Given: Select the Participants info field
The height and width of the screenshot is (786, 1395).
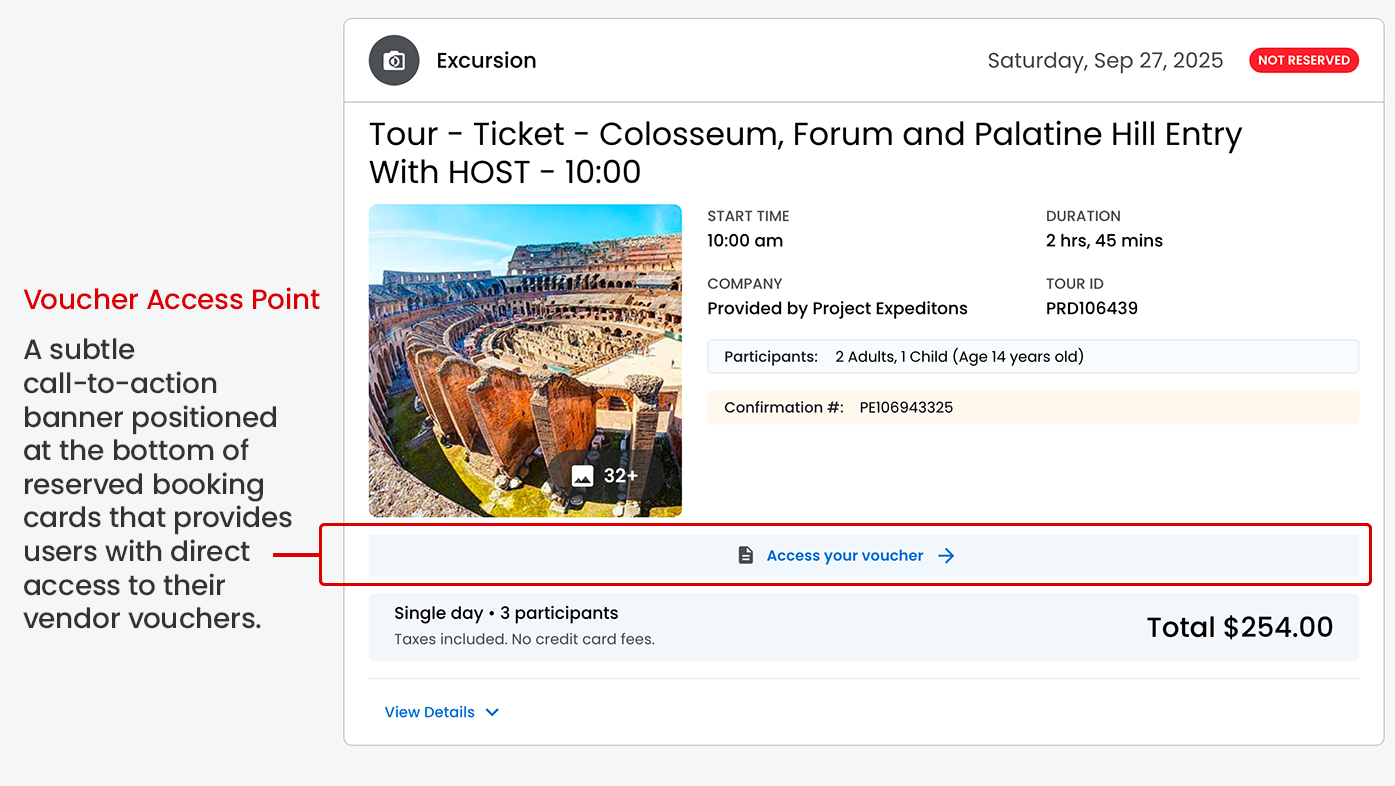Looking at the screenshot, I should click(x=1032, y=357).
